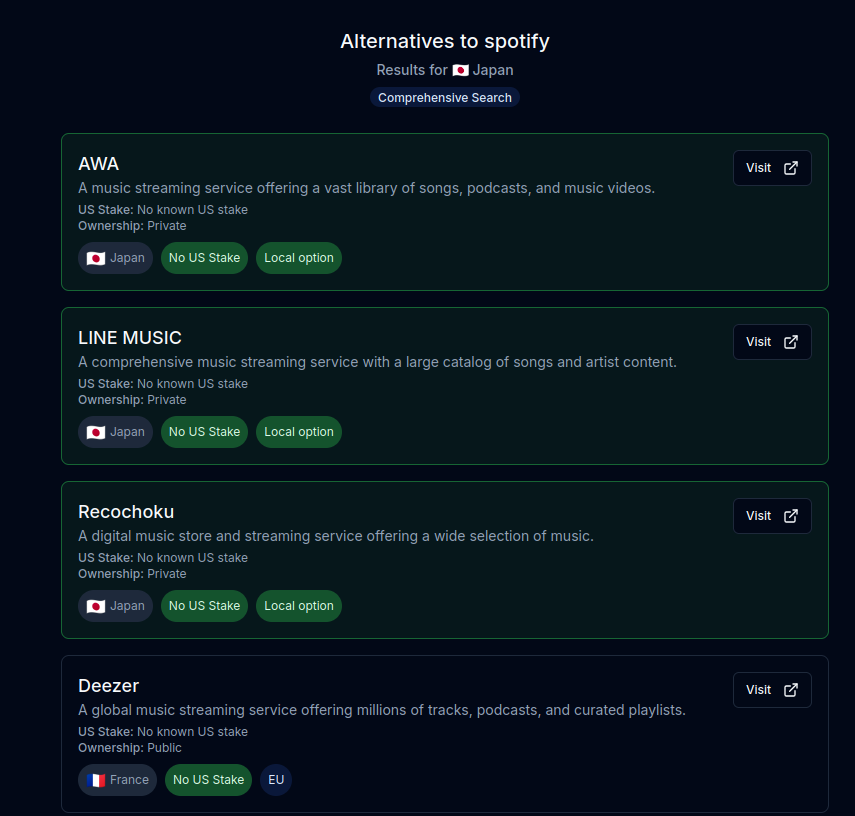
Task: Click the Visit button on the AWA card
Action: point(772,167)
